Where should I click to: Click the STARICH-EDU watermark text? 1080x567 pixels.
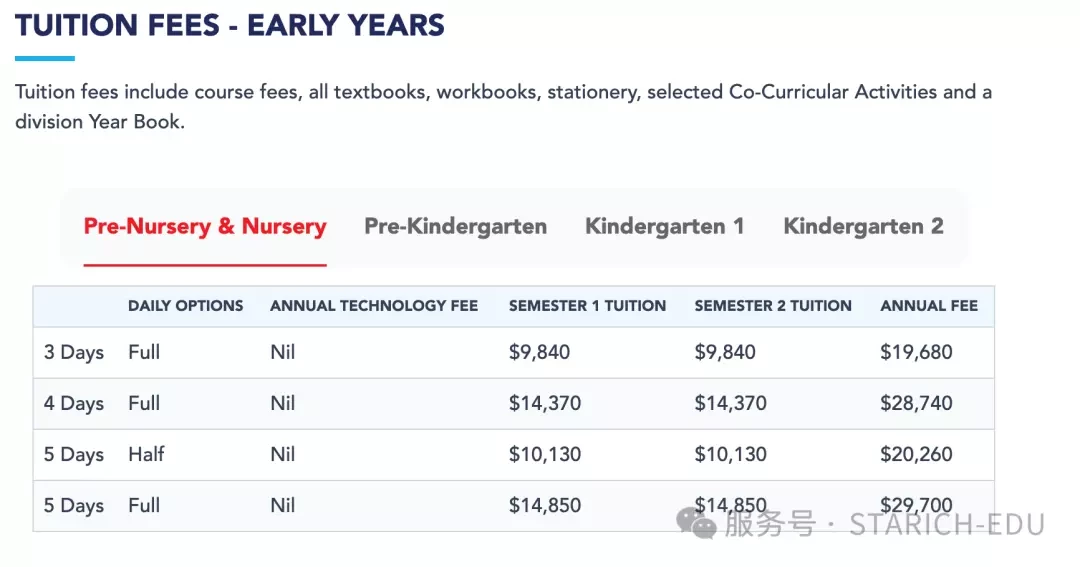(x=946, y=524)
